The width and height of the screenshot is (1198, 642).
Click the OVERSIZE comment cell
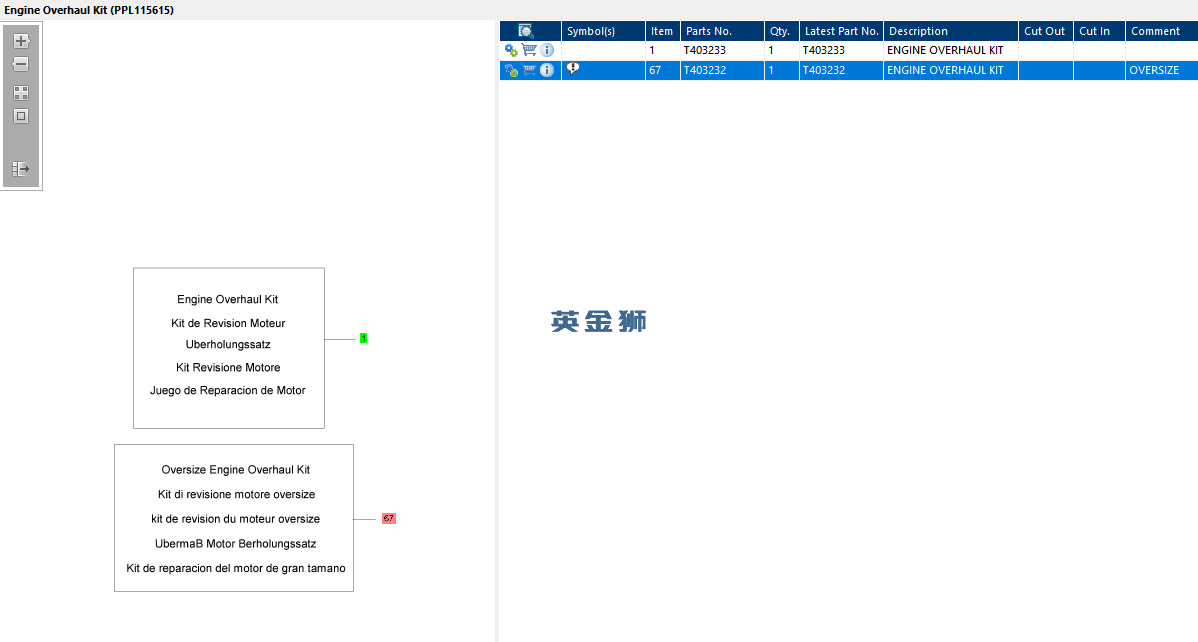point(1161,70)
